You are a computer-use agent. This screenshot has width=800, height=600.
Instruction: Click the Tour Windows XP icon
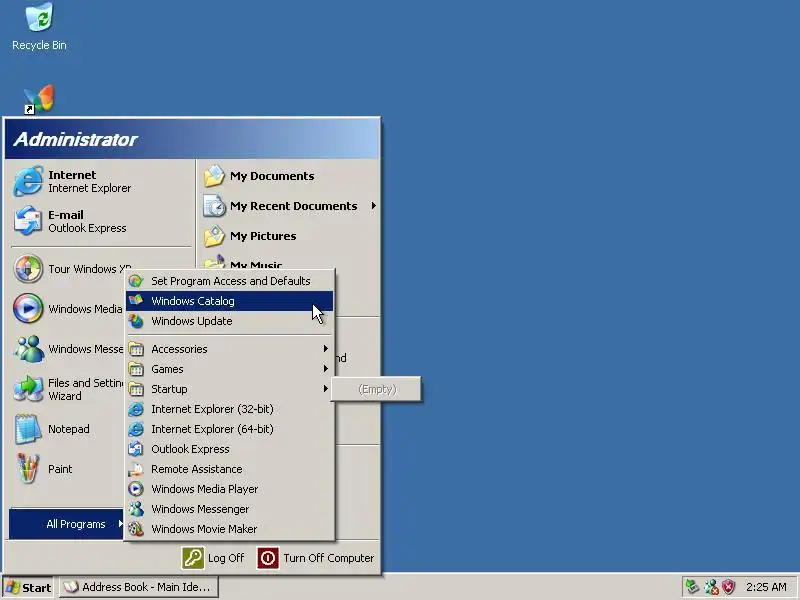[x=28, y=269]
